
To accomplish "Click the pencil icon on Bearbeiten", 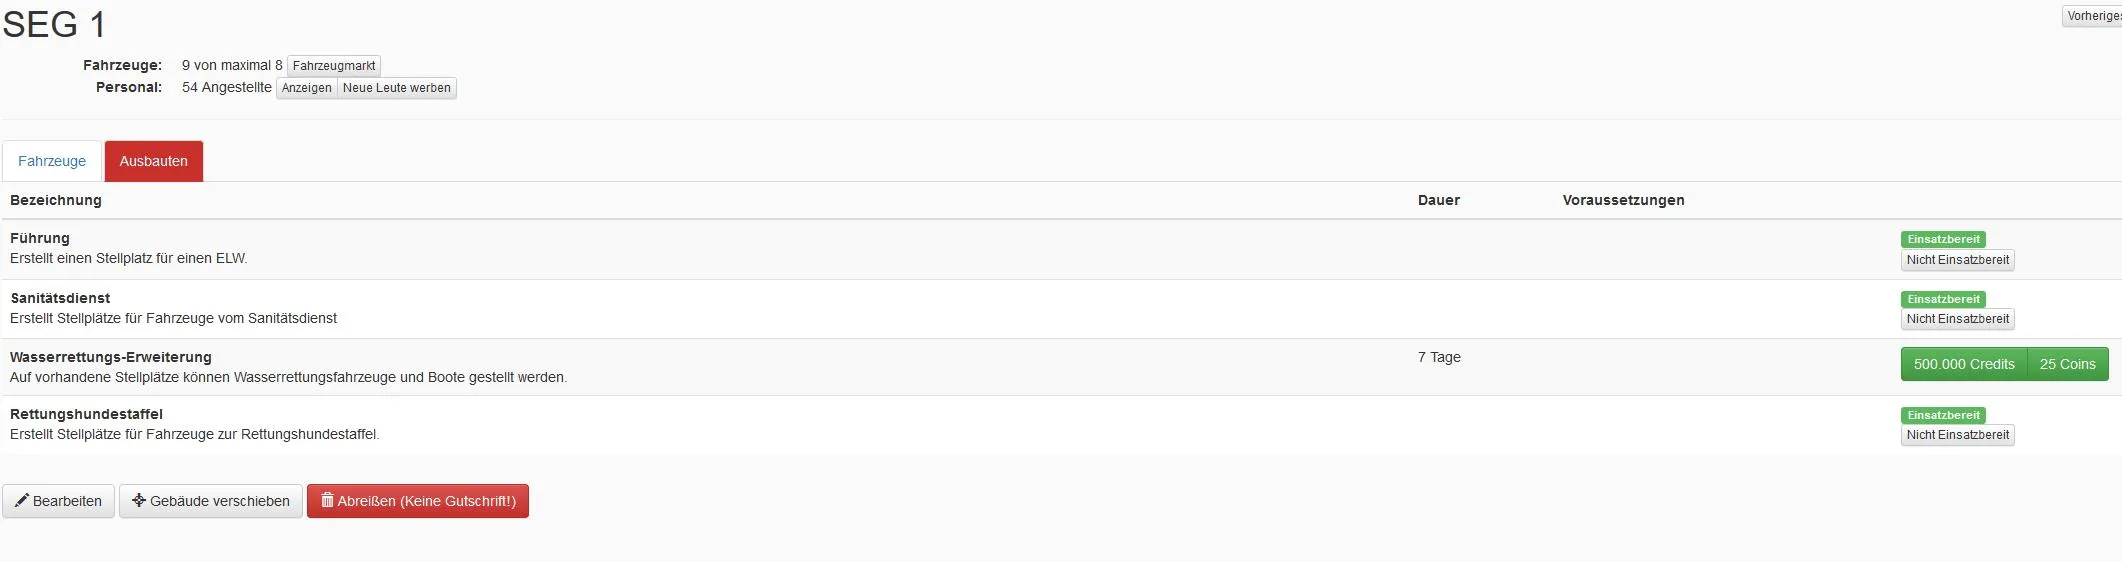I will [x=22, y=501].
